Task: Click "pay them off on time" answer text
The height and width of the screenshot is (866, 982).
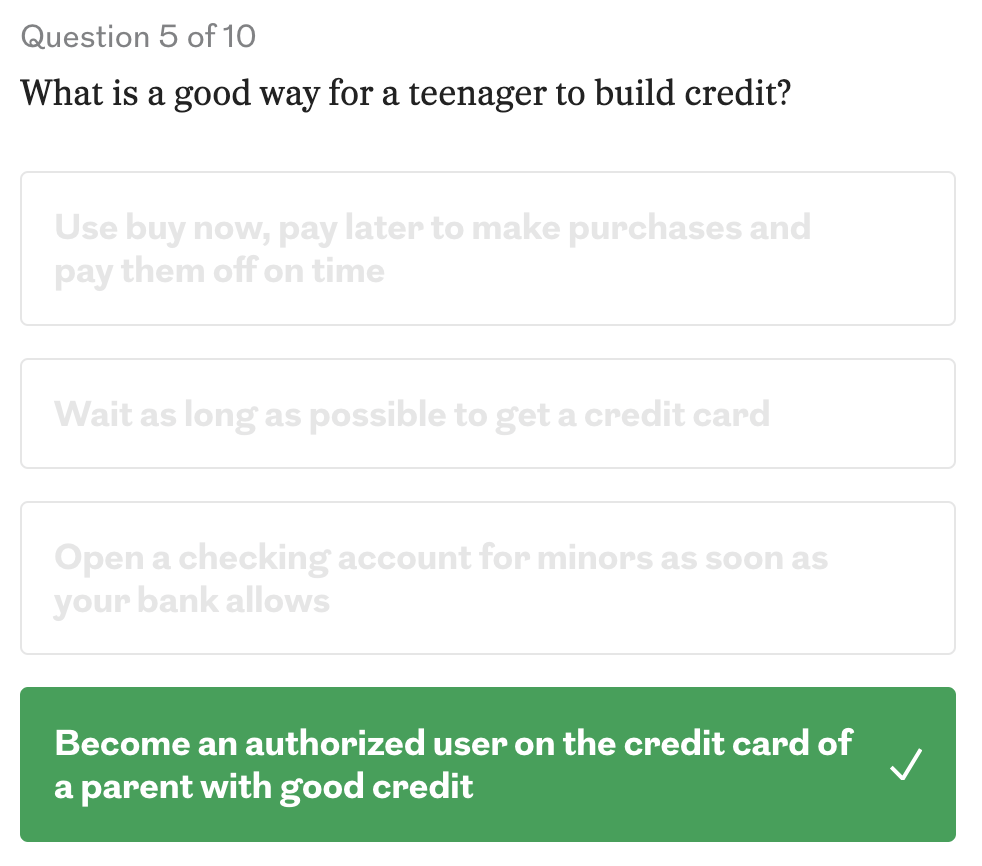Action: pos(219,271)
